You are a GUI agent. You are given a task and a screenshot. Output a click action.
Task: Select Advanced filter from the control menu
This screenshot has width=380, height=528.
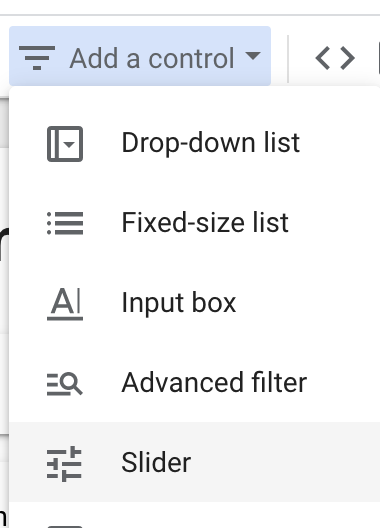[194, 382]
